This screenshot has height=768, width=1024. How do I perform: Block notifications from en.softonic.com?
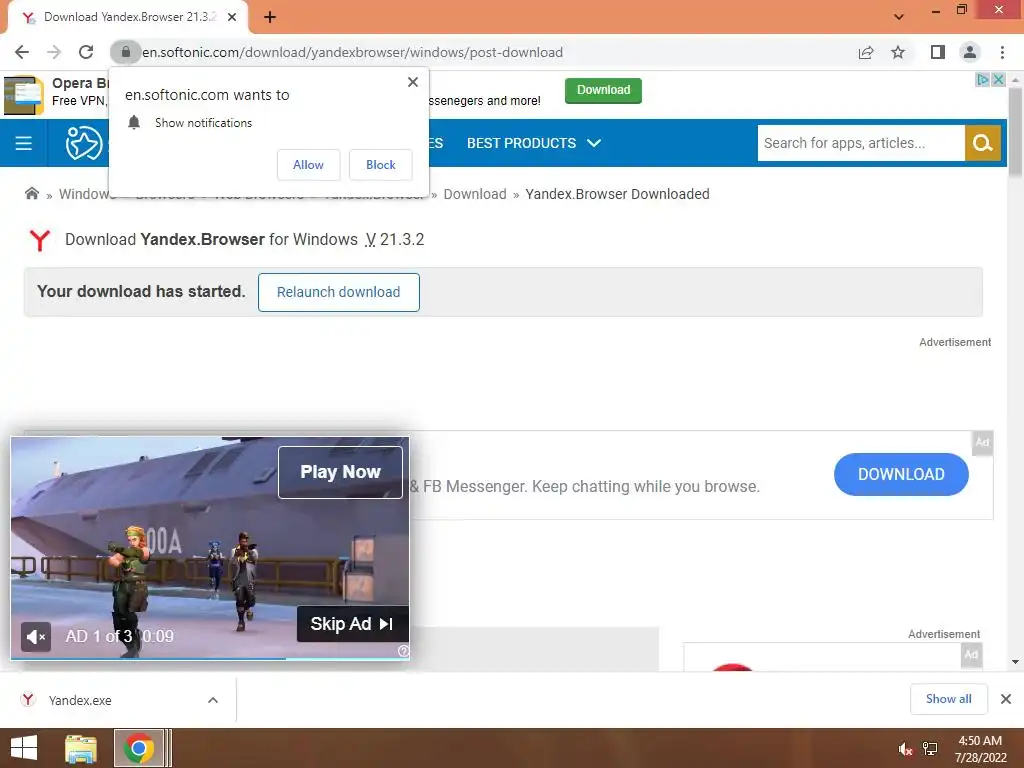(381, 165)
